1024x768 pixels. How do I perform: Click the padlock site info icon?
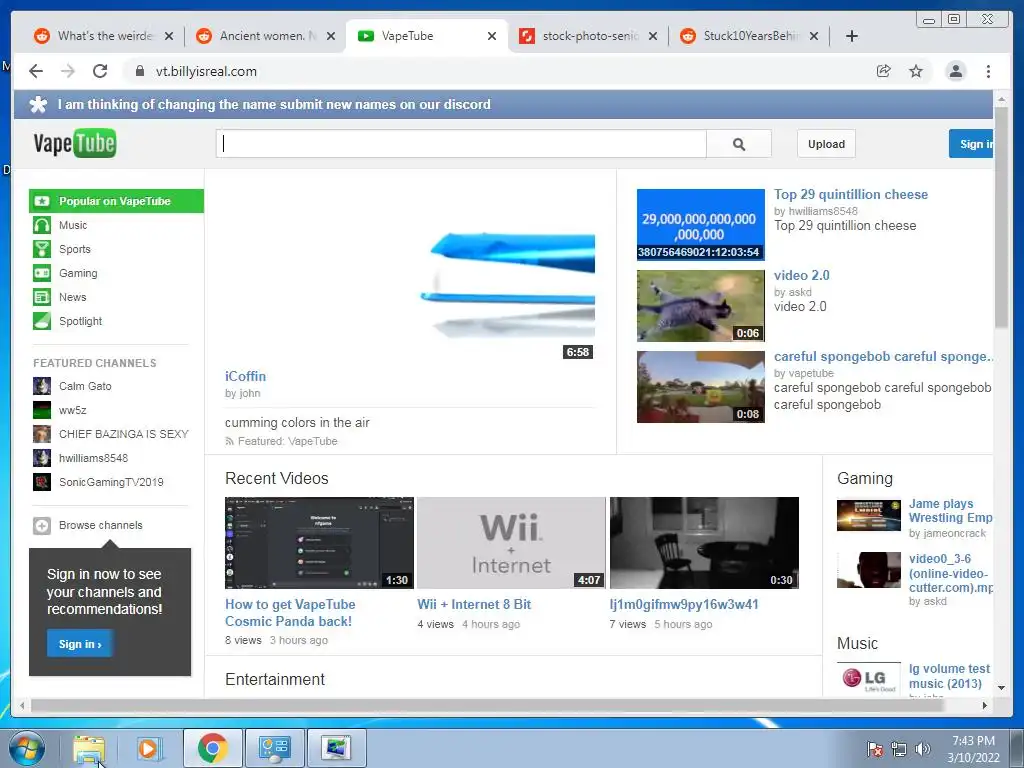coord(140,71)
